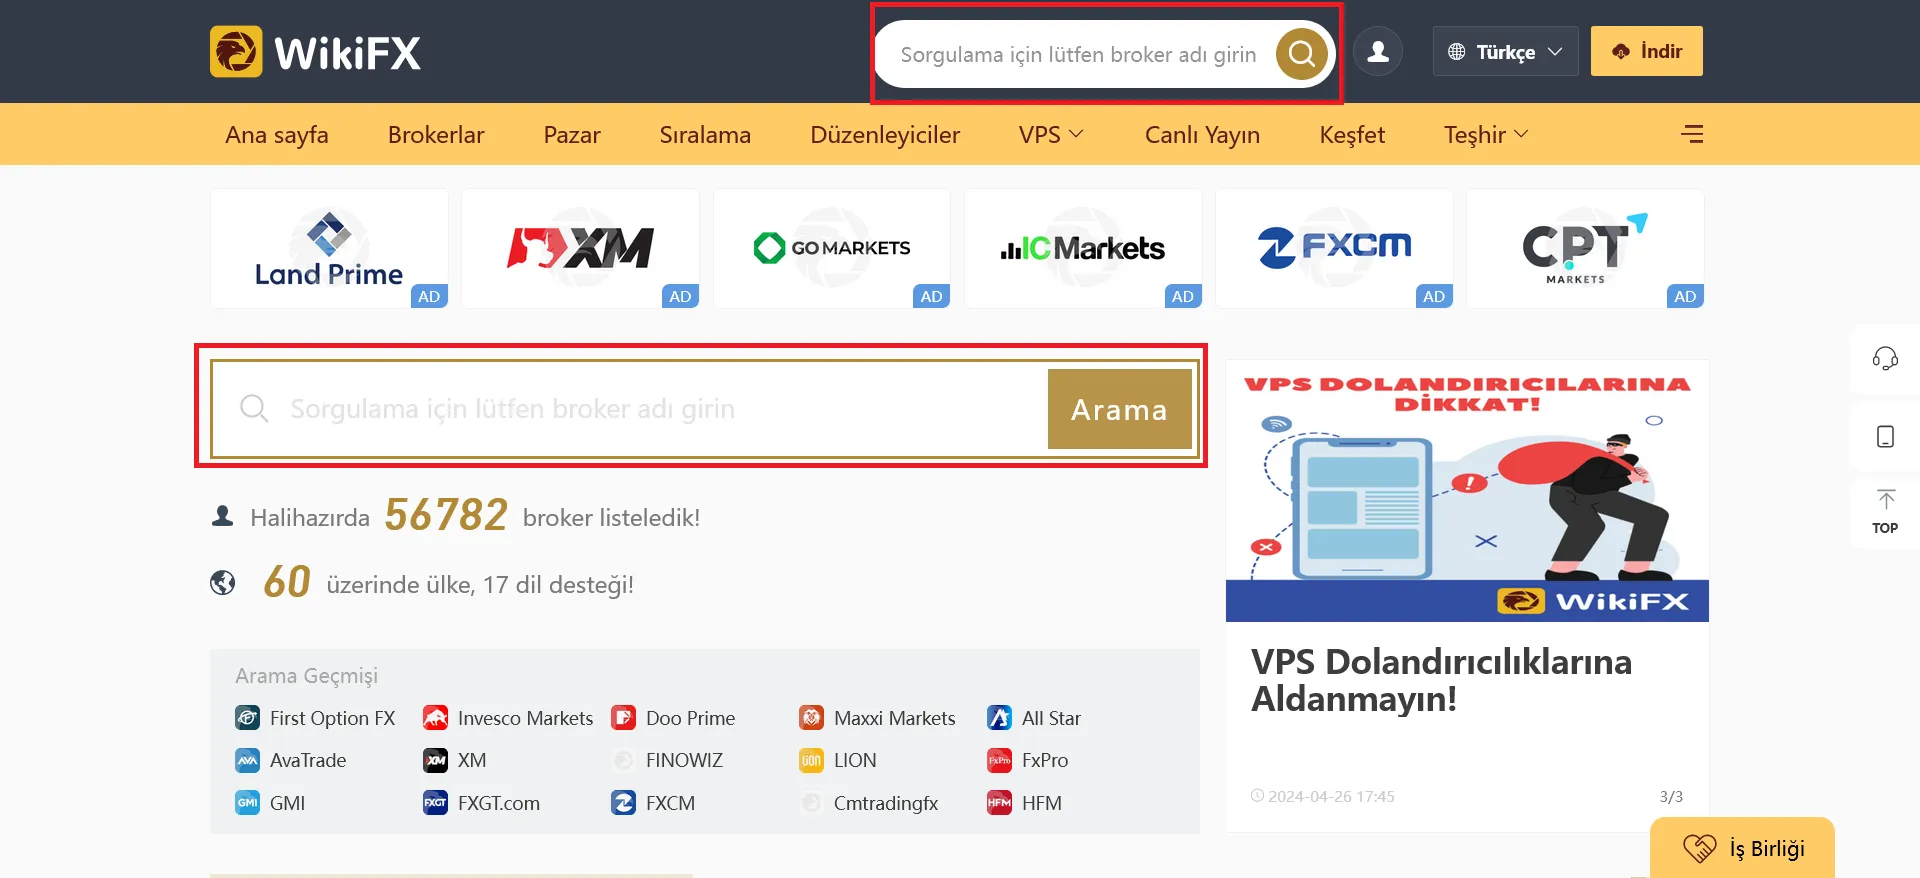Open the VPS Dolandırıcılıklarına Aldanmayın article headline
1920x878 pixels.
click(x=1441, y=680)
